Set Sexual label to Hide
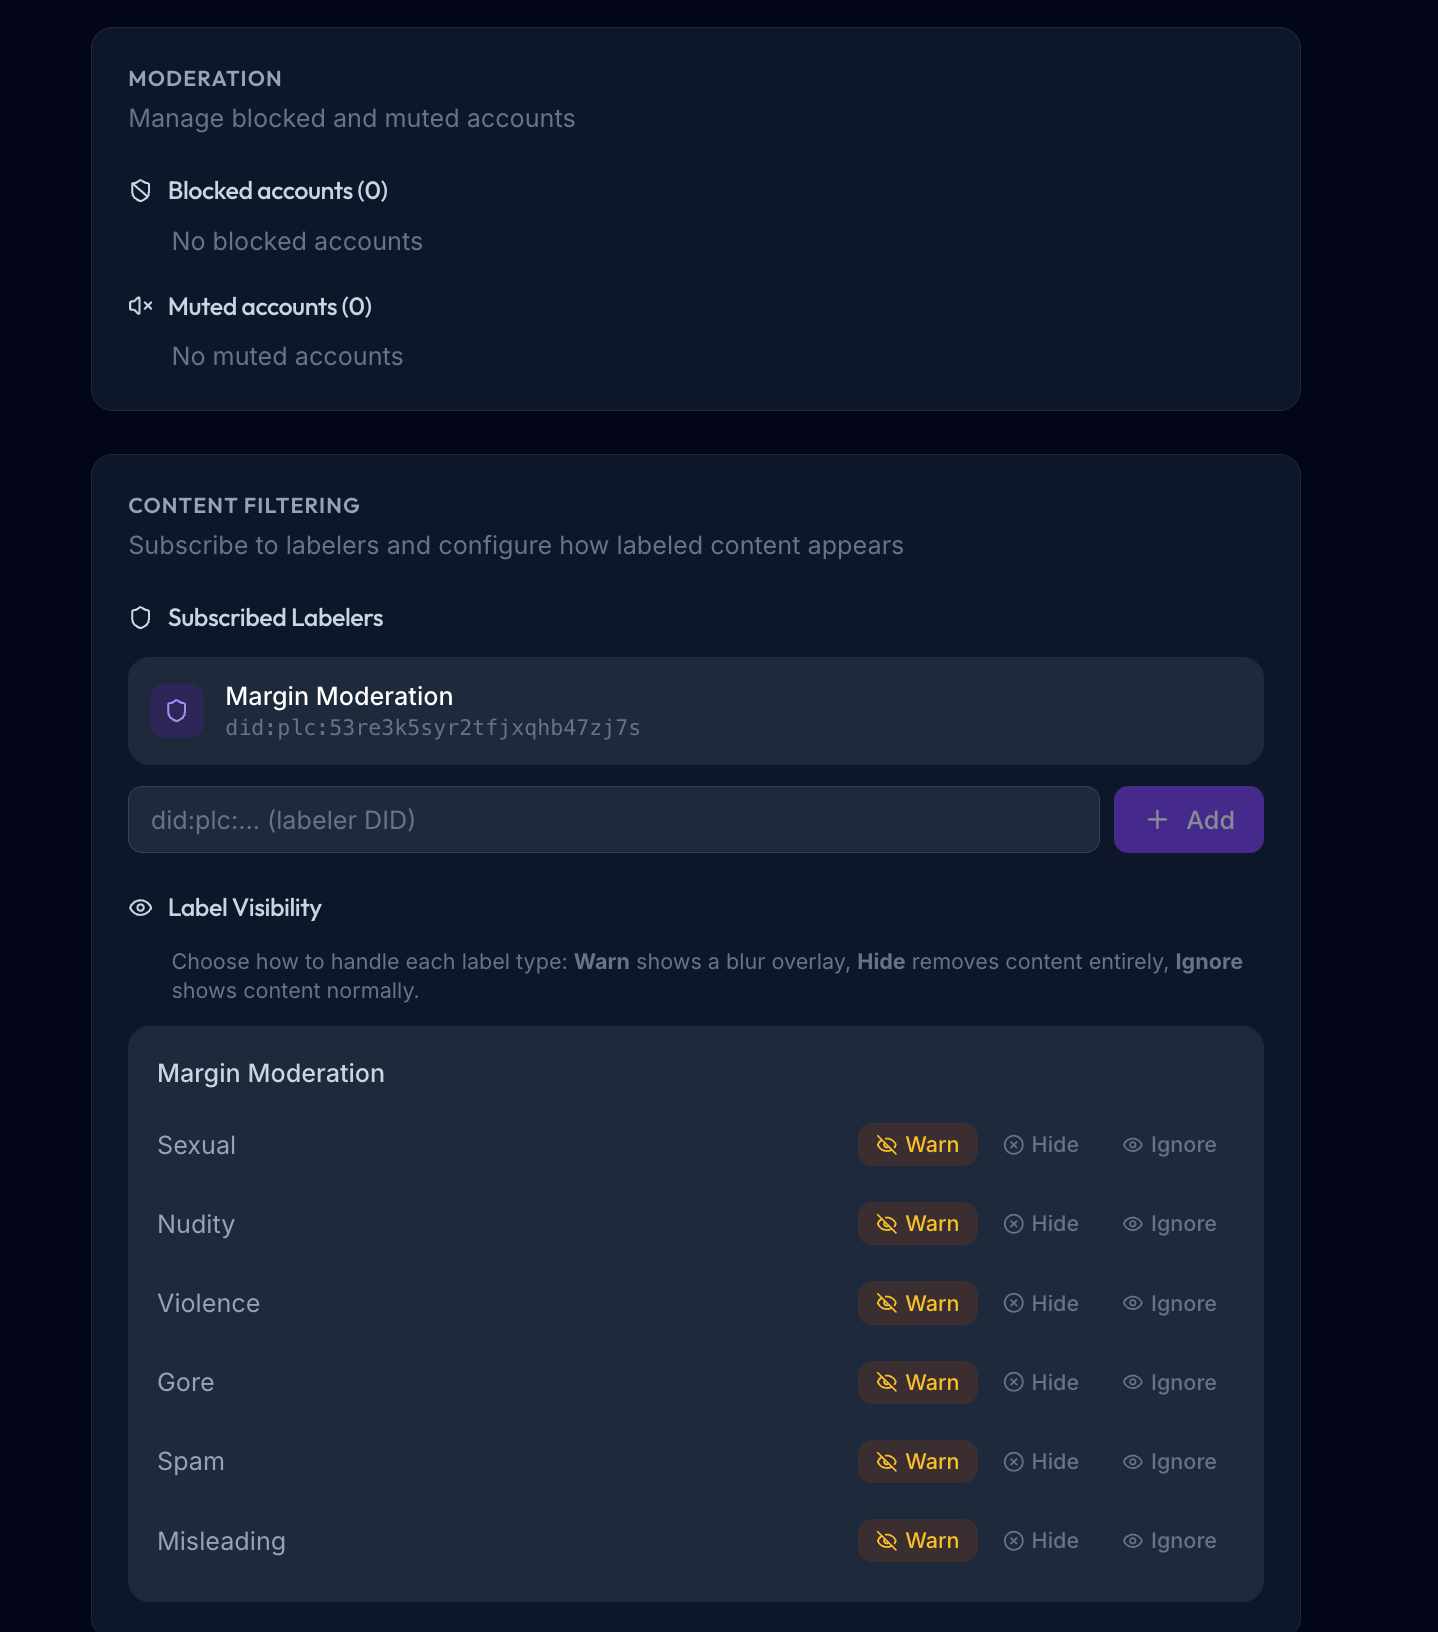Viewport: 1438px width, 1632px height. tap(1041, 1145)
